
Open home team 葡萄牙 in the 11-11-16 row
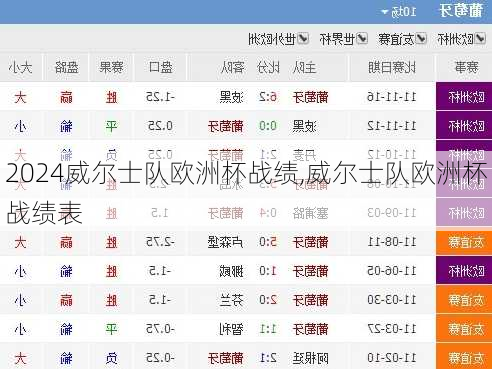310,97
